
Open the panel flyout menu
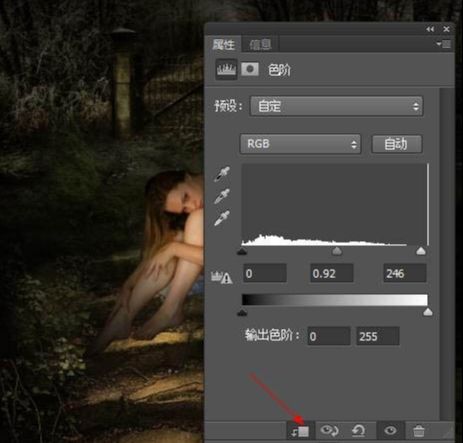[444, 44]
